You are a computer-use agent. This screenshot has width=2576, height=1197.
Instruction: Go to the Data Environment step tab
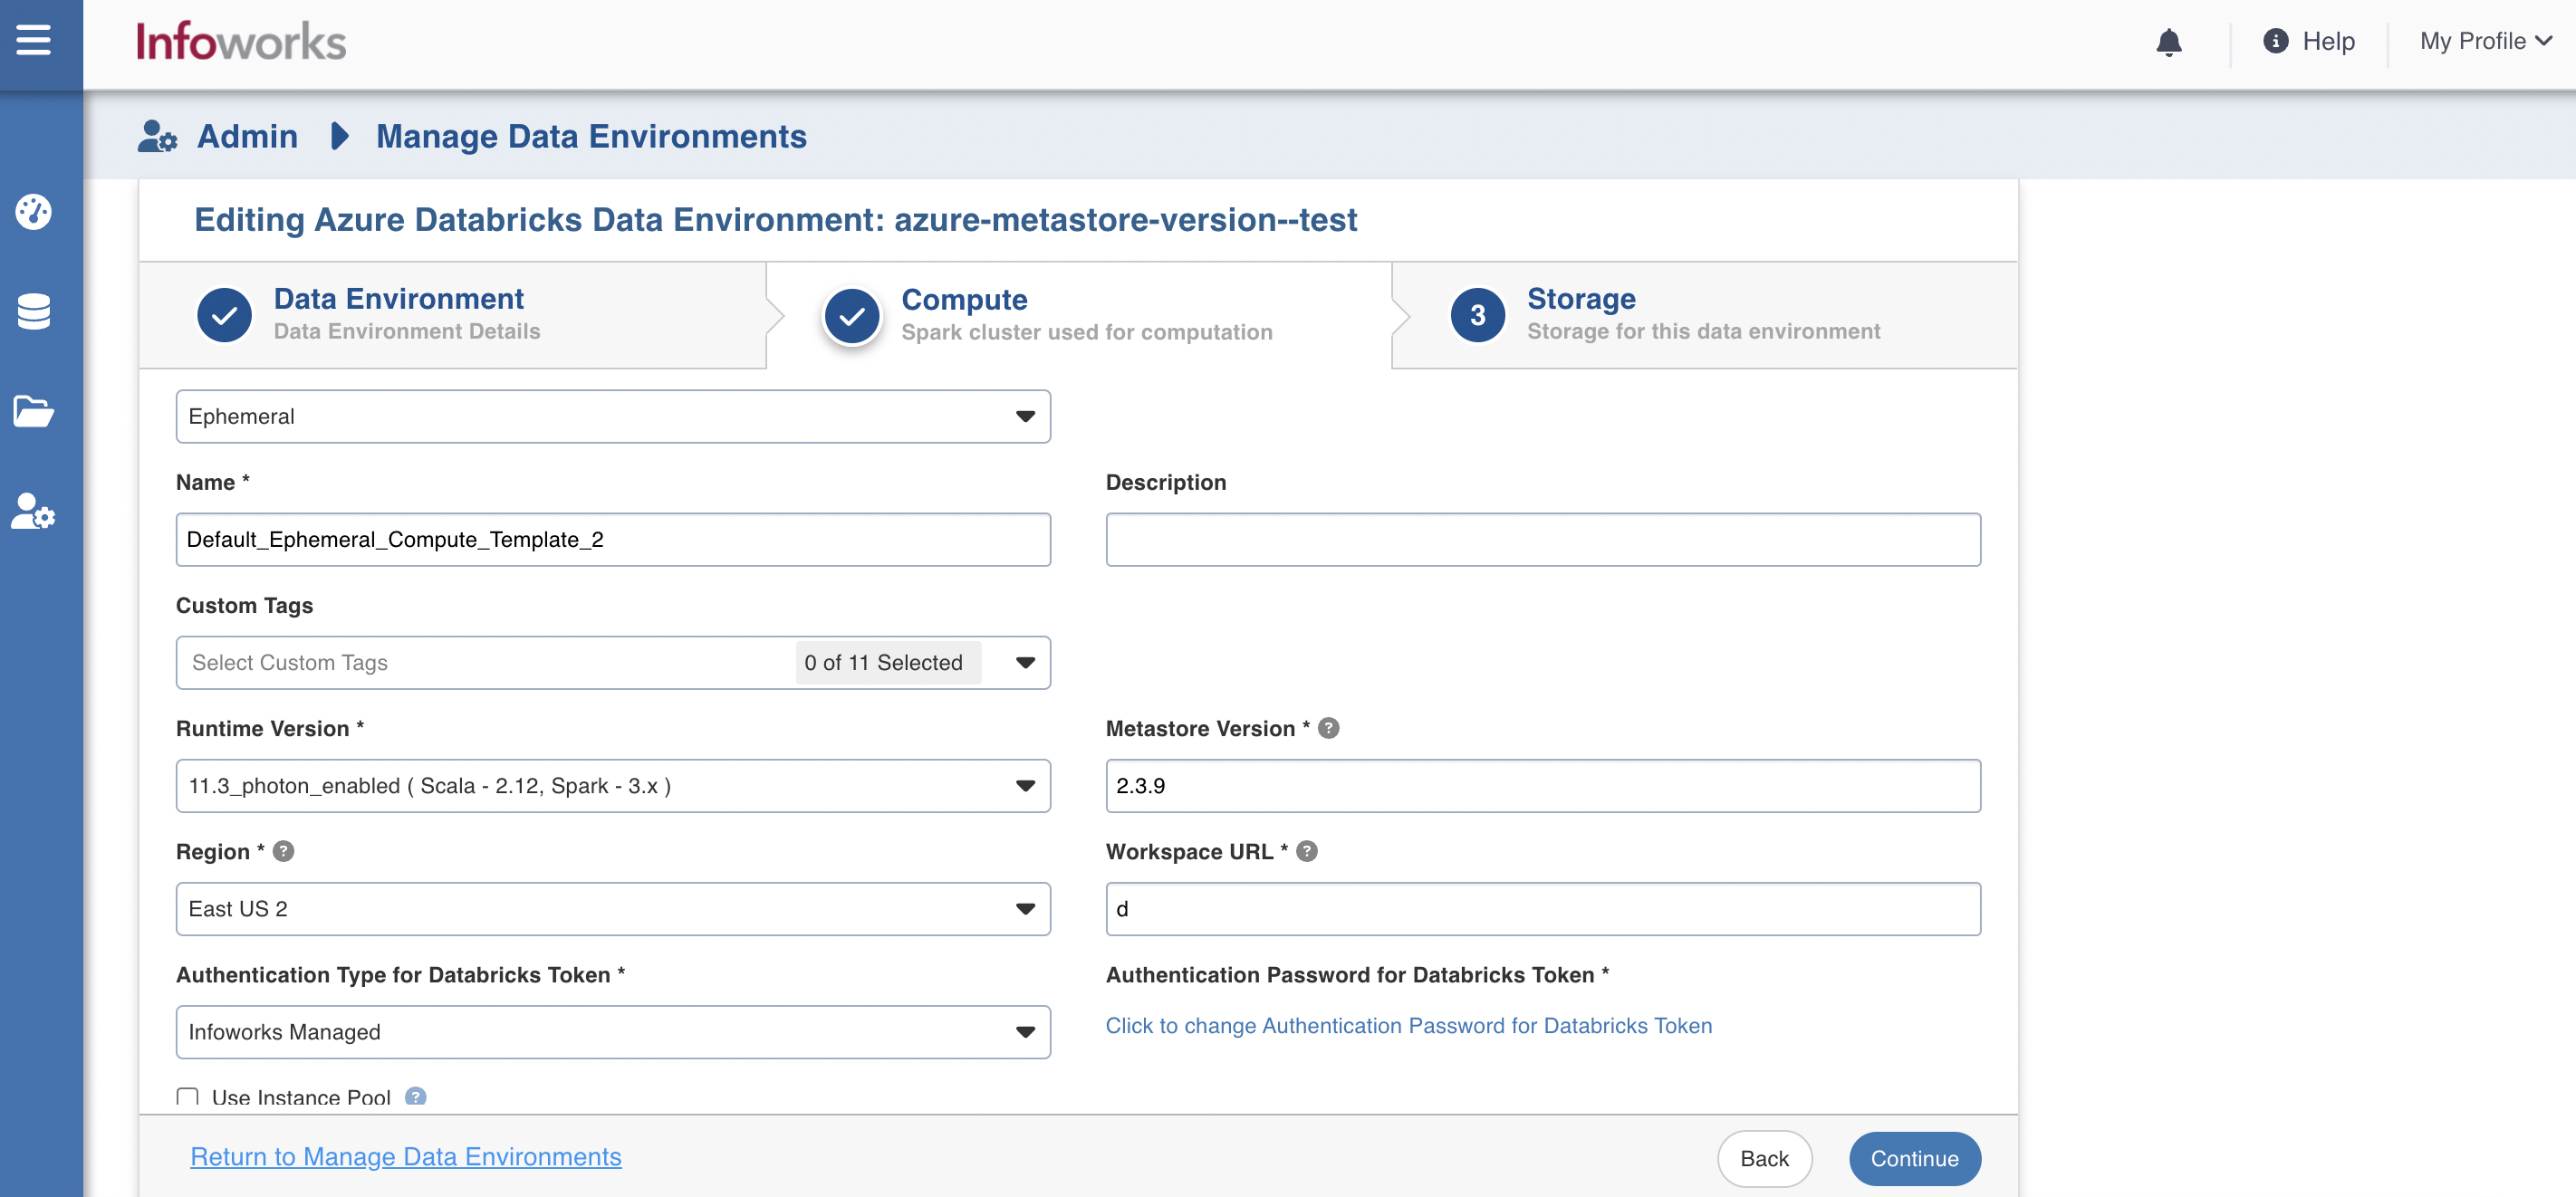pos(453,316)
